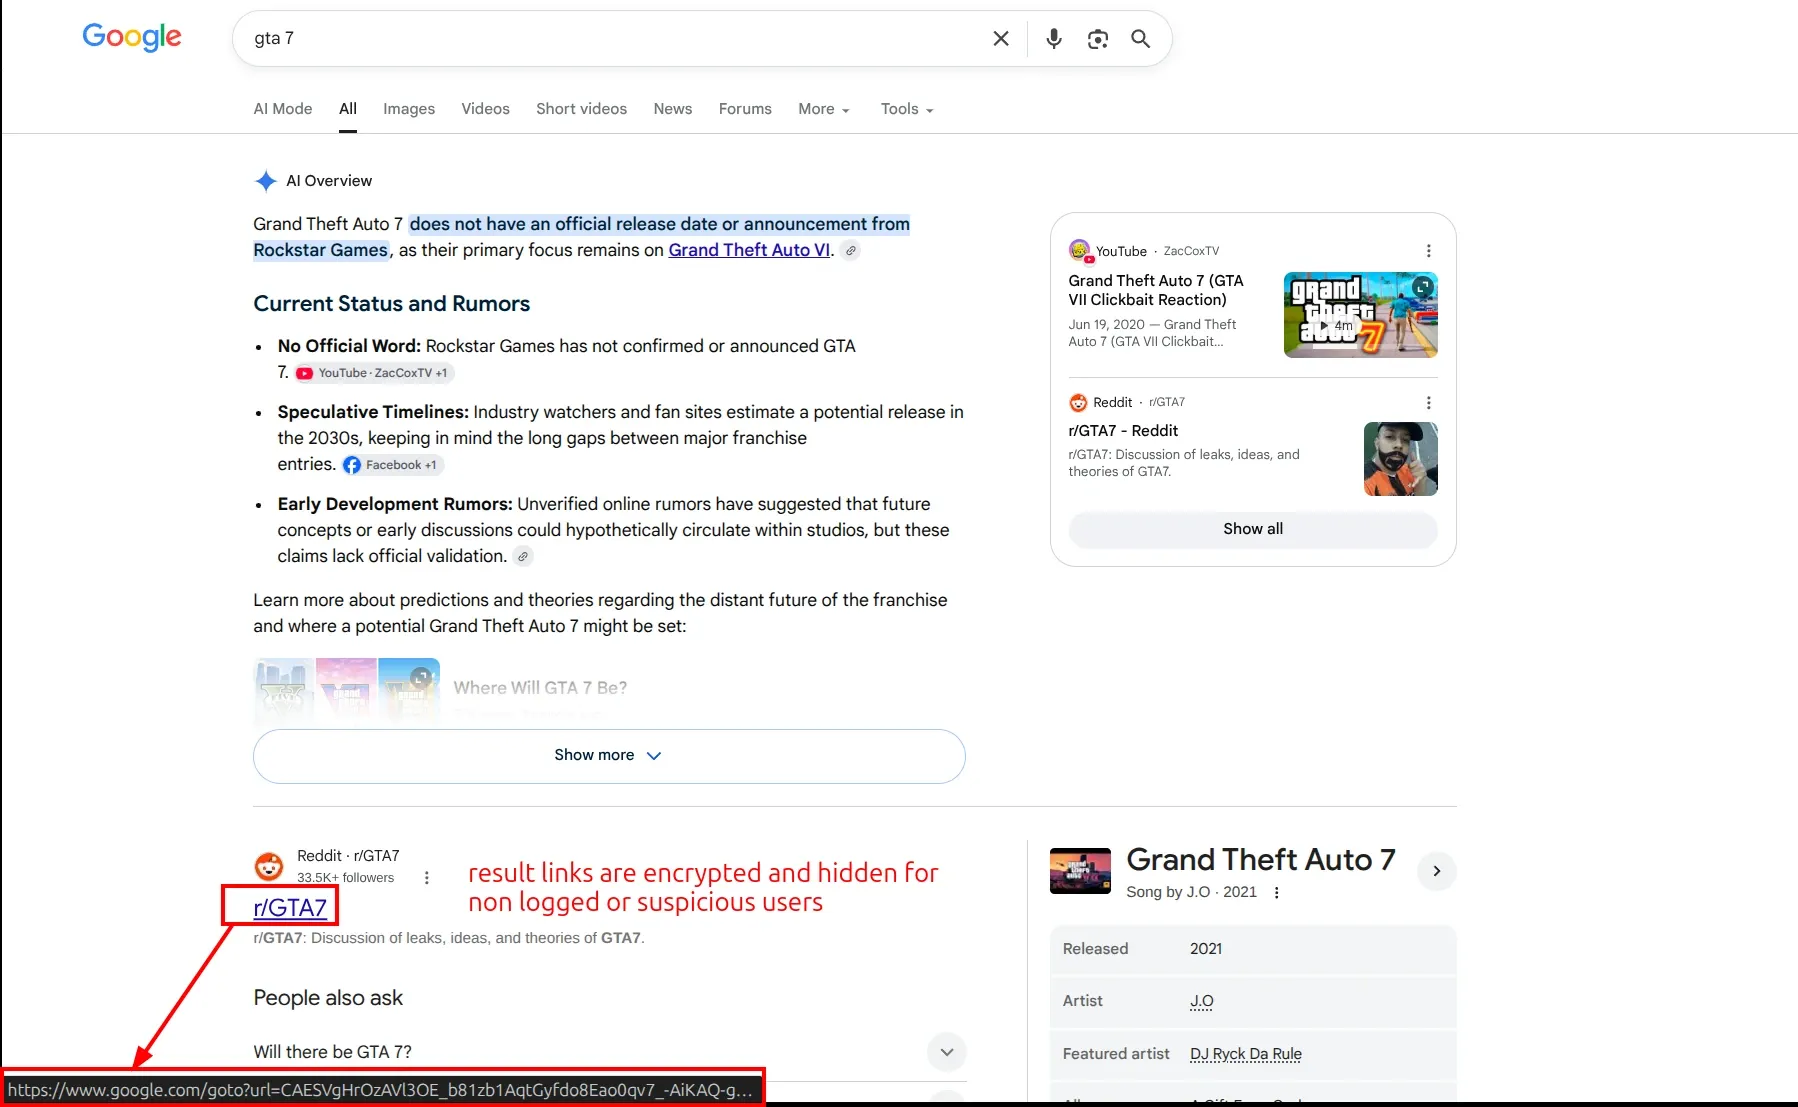The image size is (1798, 1107).
Task: Open more options for Grand Theft Auto 7 song
Action: 1276,893
